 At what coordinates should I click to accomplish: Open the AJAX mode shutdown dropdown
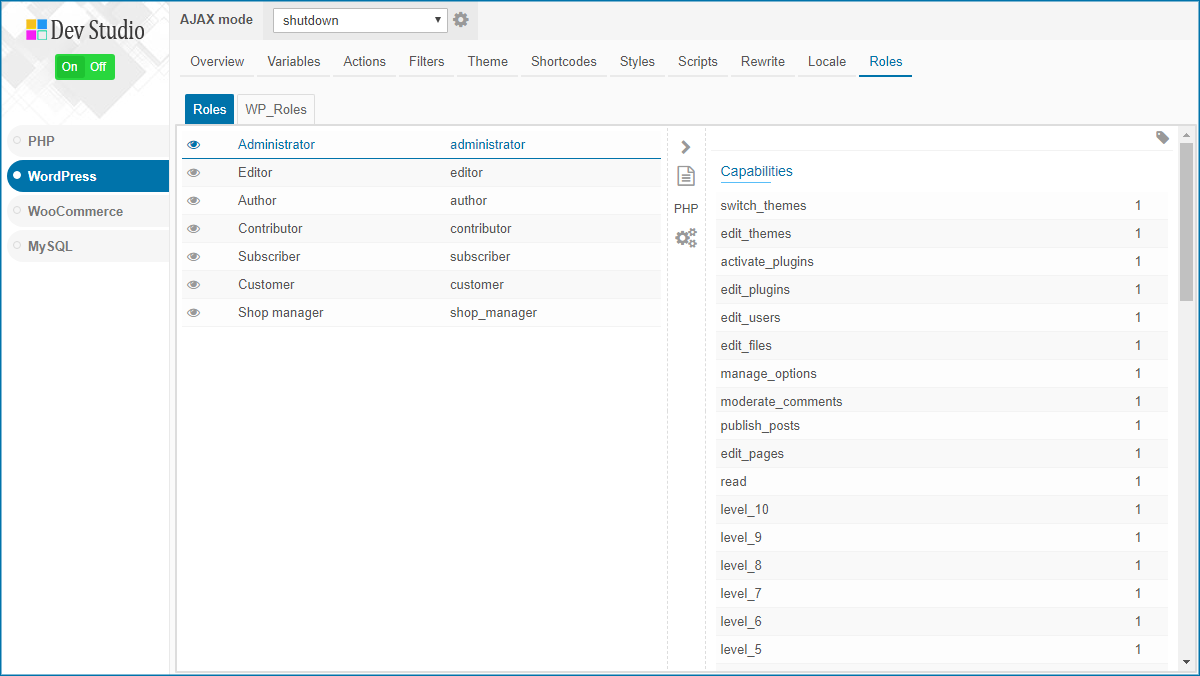(x=361, y=20)
